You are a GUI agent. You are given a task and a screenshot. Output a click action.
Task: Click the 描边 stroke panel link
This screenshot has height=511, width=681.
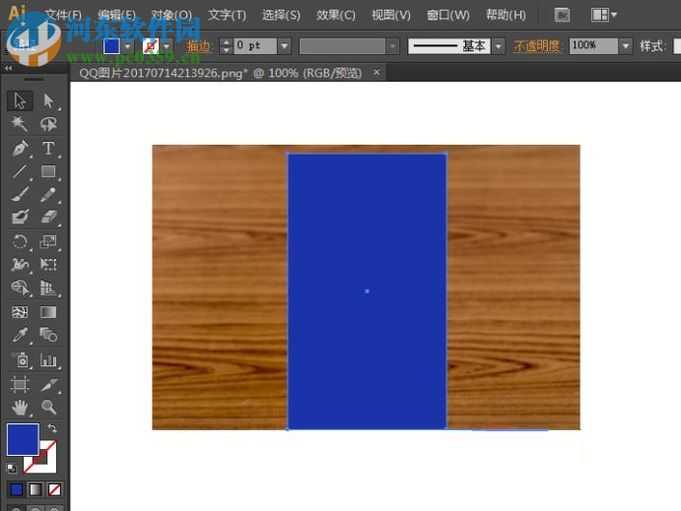click(x=198, y=46)
